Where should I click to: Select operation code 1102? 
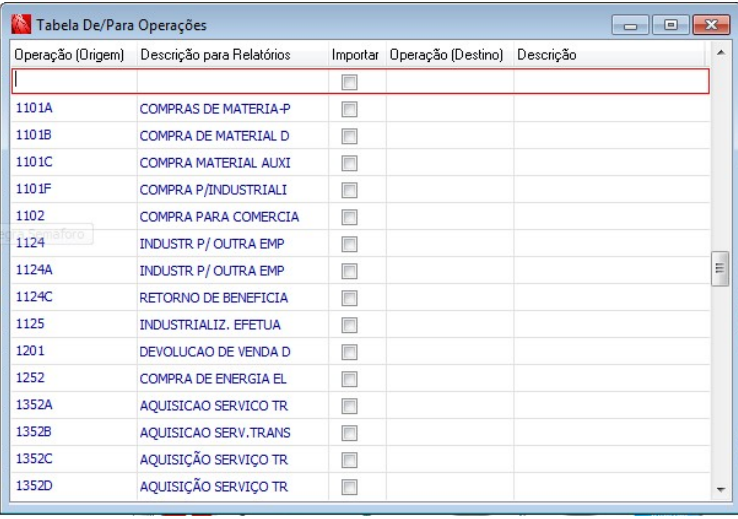click(x=30, y=216)
